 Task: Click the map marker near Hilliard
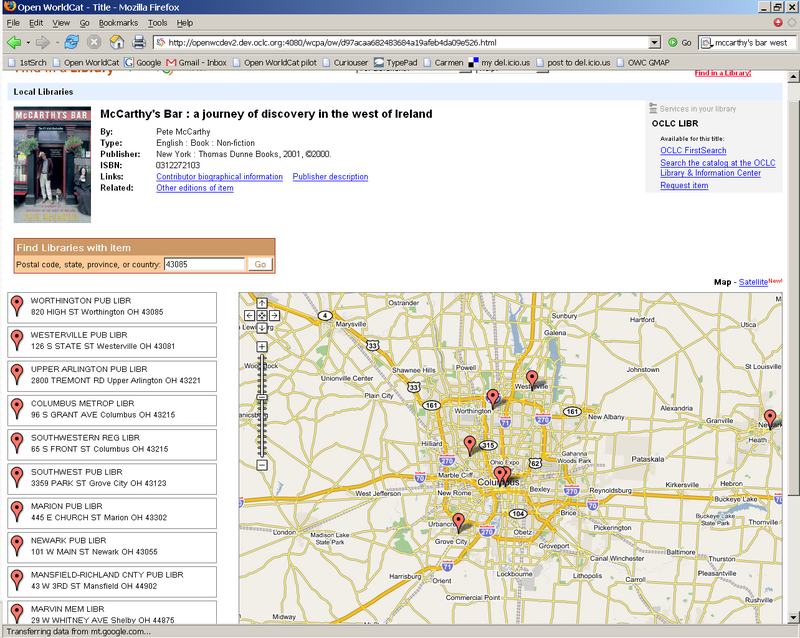(x=470, y=446)
